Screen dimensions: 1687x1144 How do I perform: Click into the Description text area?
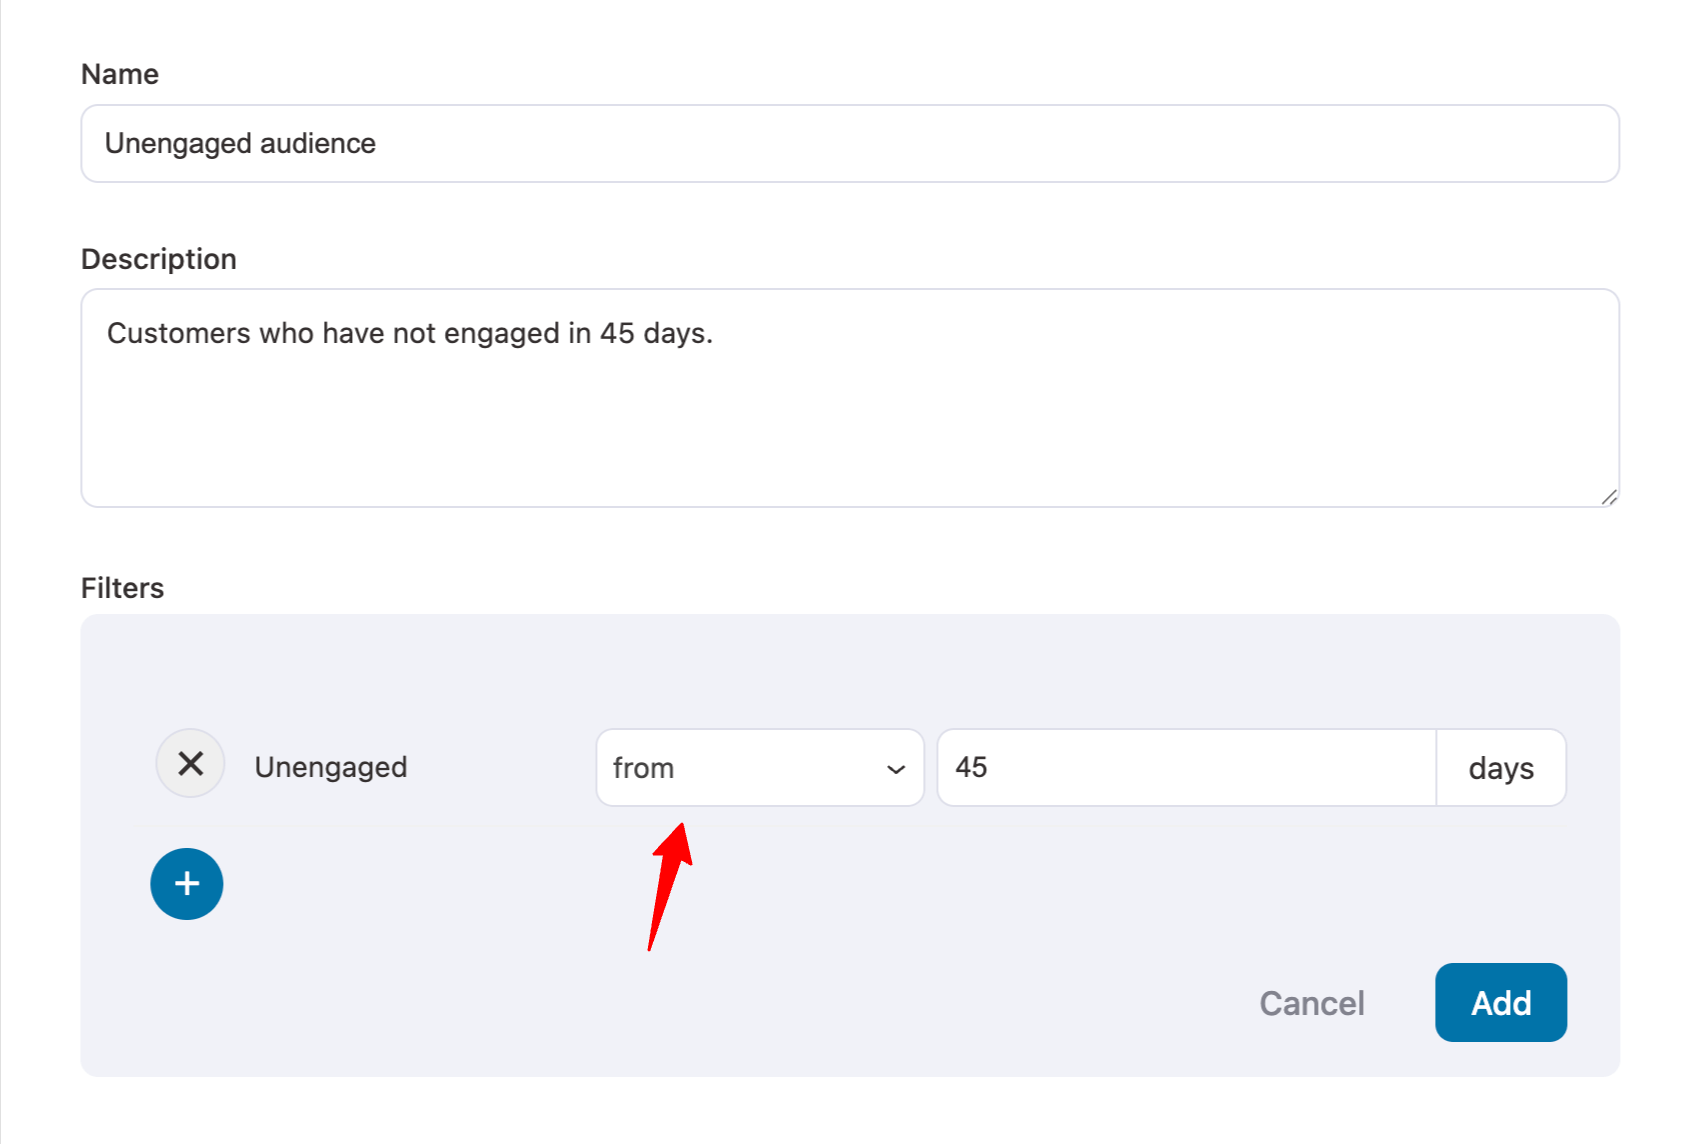(x=850, y=398)
